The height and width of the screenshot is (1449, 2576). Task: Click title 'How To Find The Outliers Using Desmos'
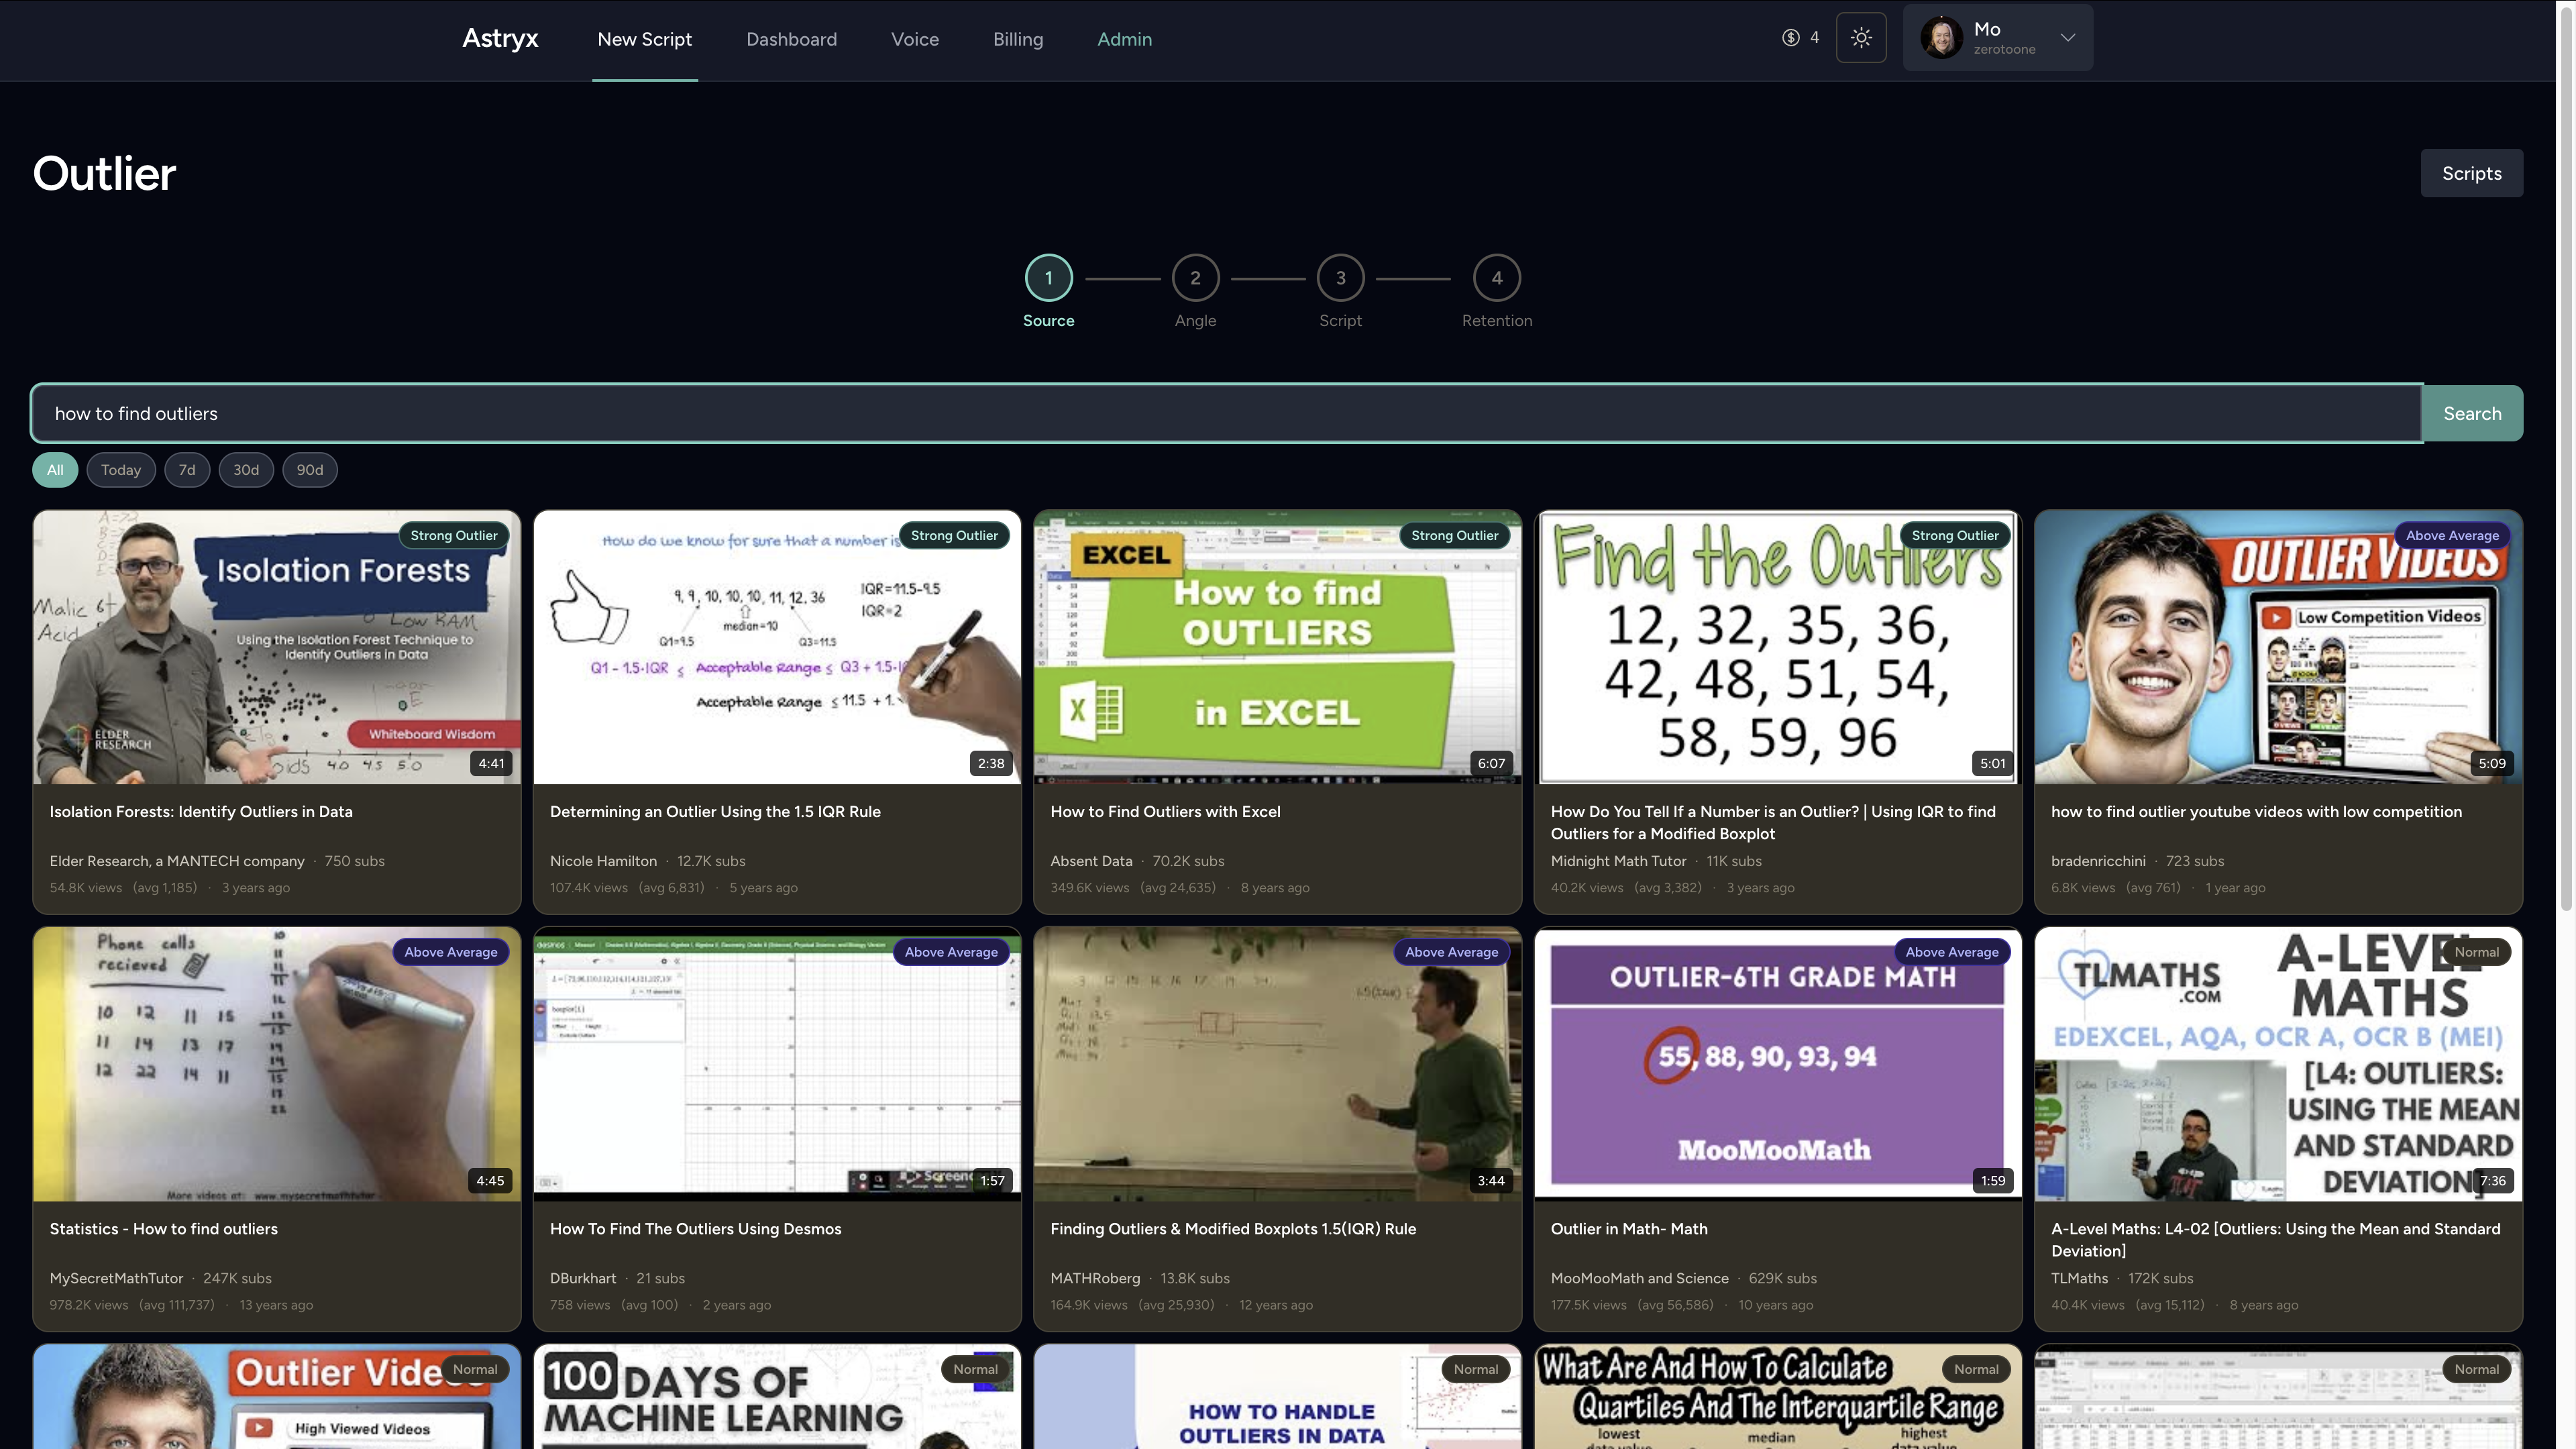(x=696, y=1229)
